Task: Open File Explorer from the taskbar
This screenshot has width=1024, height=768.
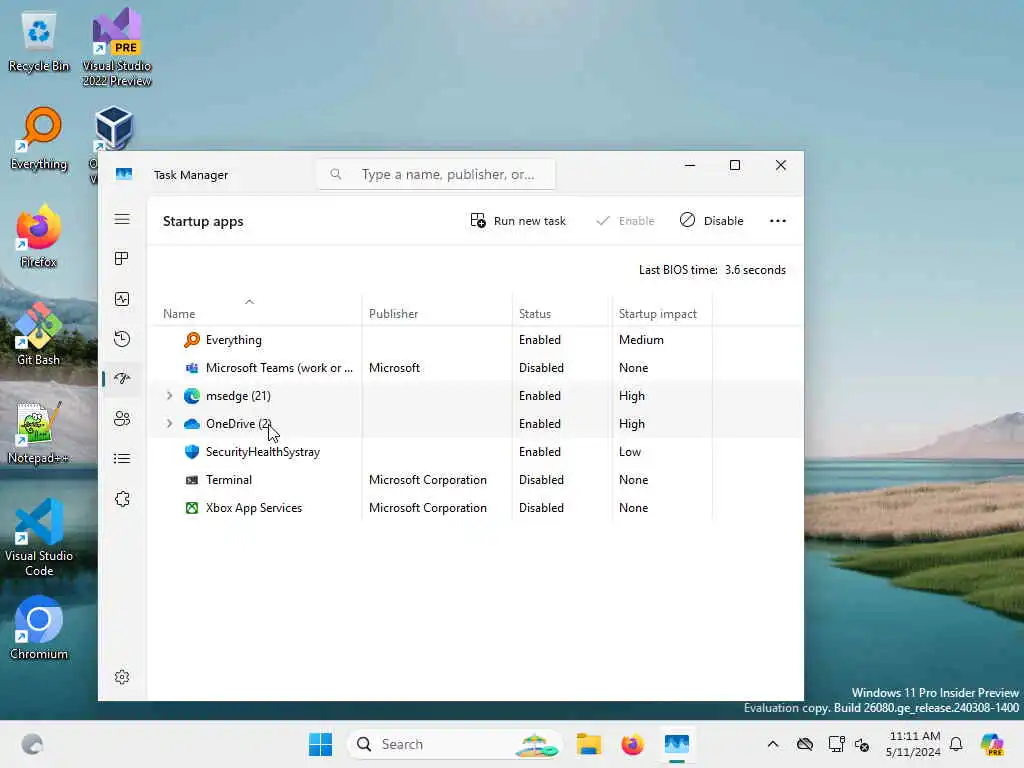Action: [x=588, y=744]
